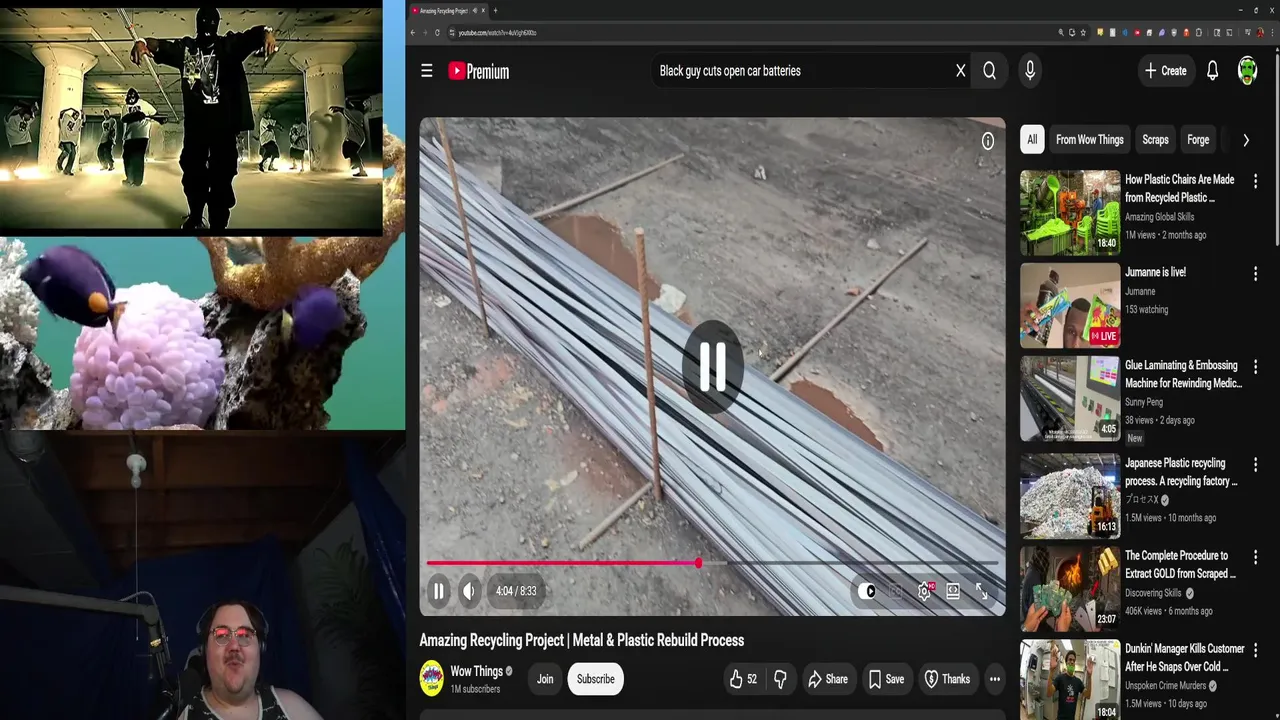Go back with browser back arrow
Screen dimensions: 1280x720
(x=414, y=33)
